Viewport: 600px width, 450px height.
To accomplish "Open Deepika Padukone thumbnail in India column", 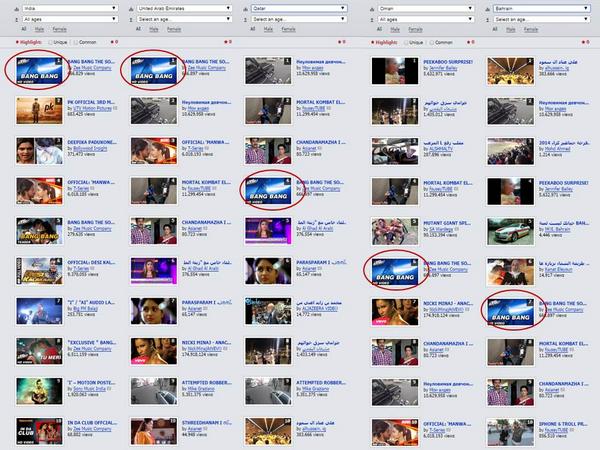I will tap(39, 151).
